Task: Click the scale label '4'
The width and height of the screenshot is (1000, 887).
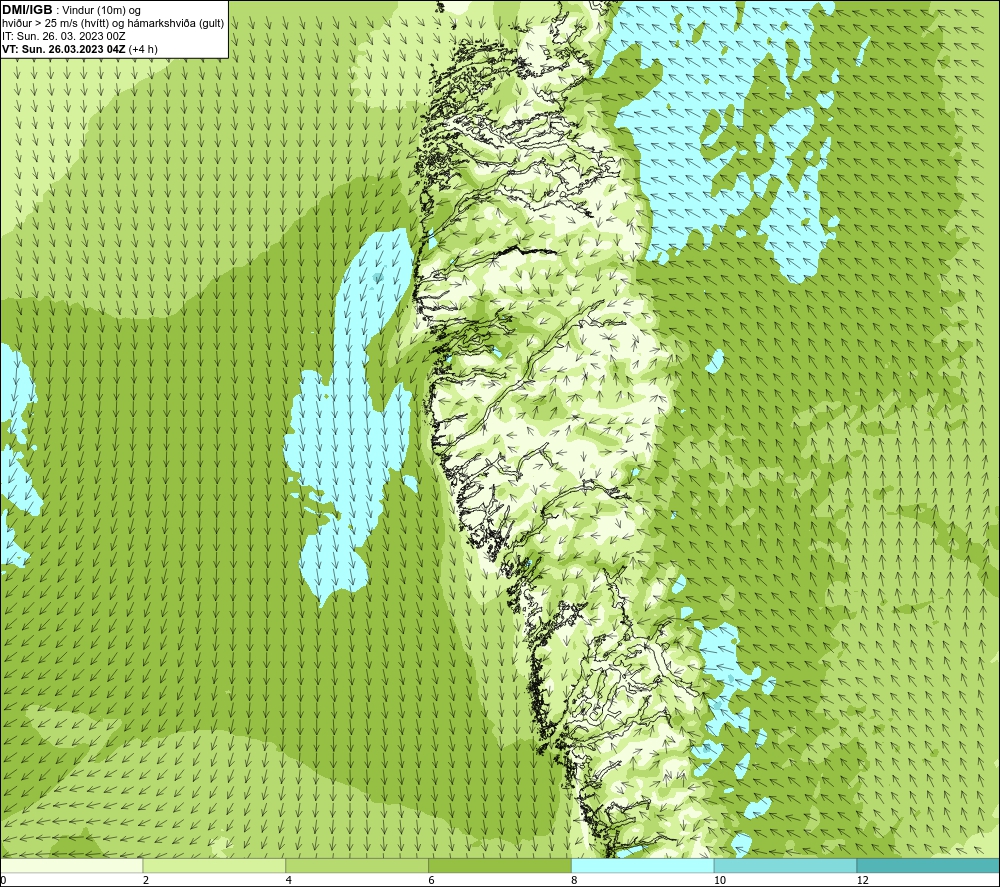Action: (289, 880)
